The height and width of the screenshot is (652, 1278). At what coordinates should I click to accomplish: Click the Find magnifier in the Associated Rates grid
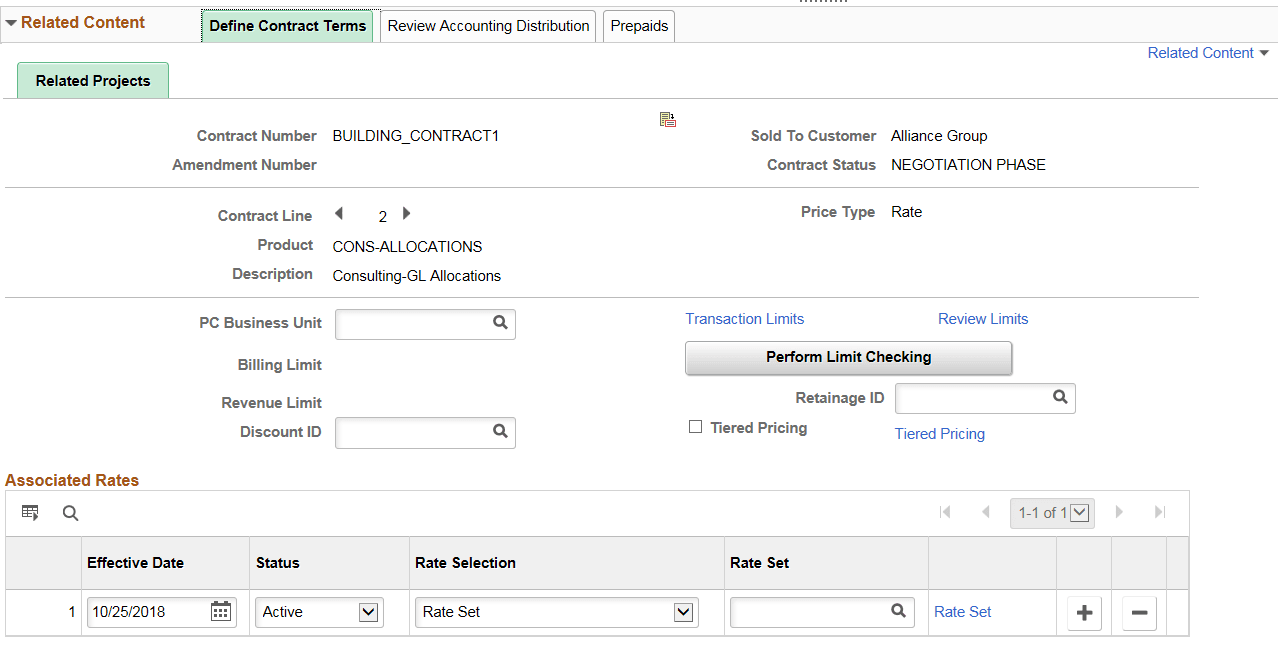pyautogui.click(x=69, y=512)
